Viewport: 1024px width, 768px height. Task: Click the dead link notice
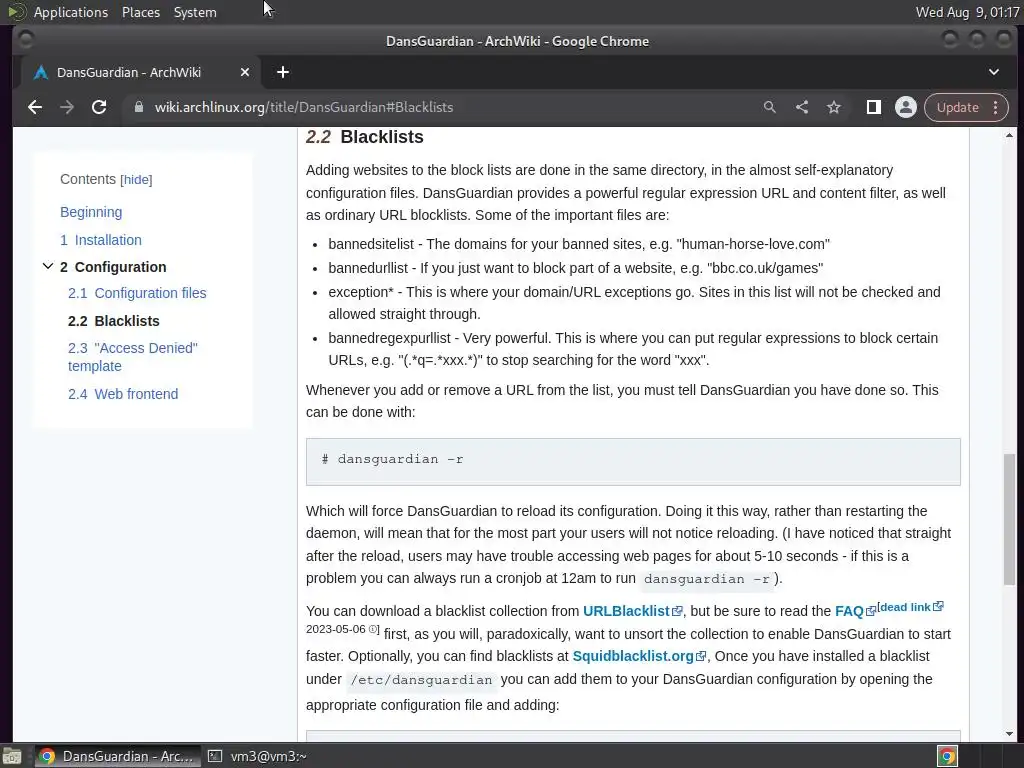(x=910, y=607)
